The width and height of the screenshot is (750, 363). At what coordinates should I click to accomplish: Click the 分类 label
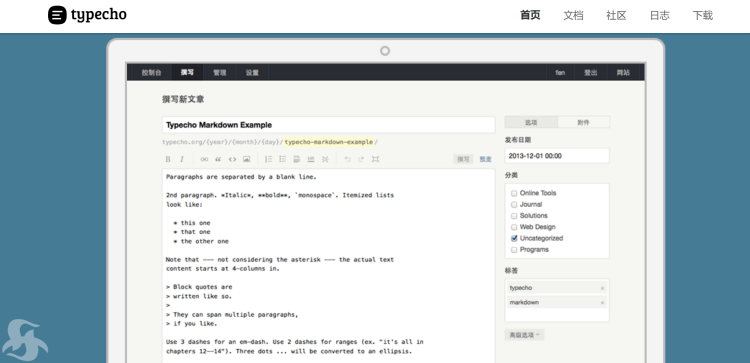point(511,176)
